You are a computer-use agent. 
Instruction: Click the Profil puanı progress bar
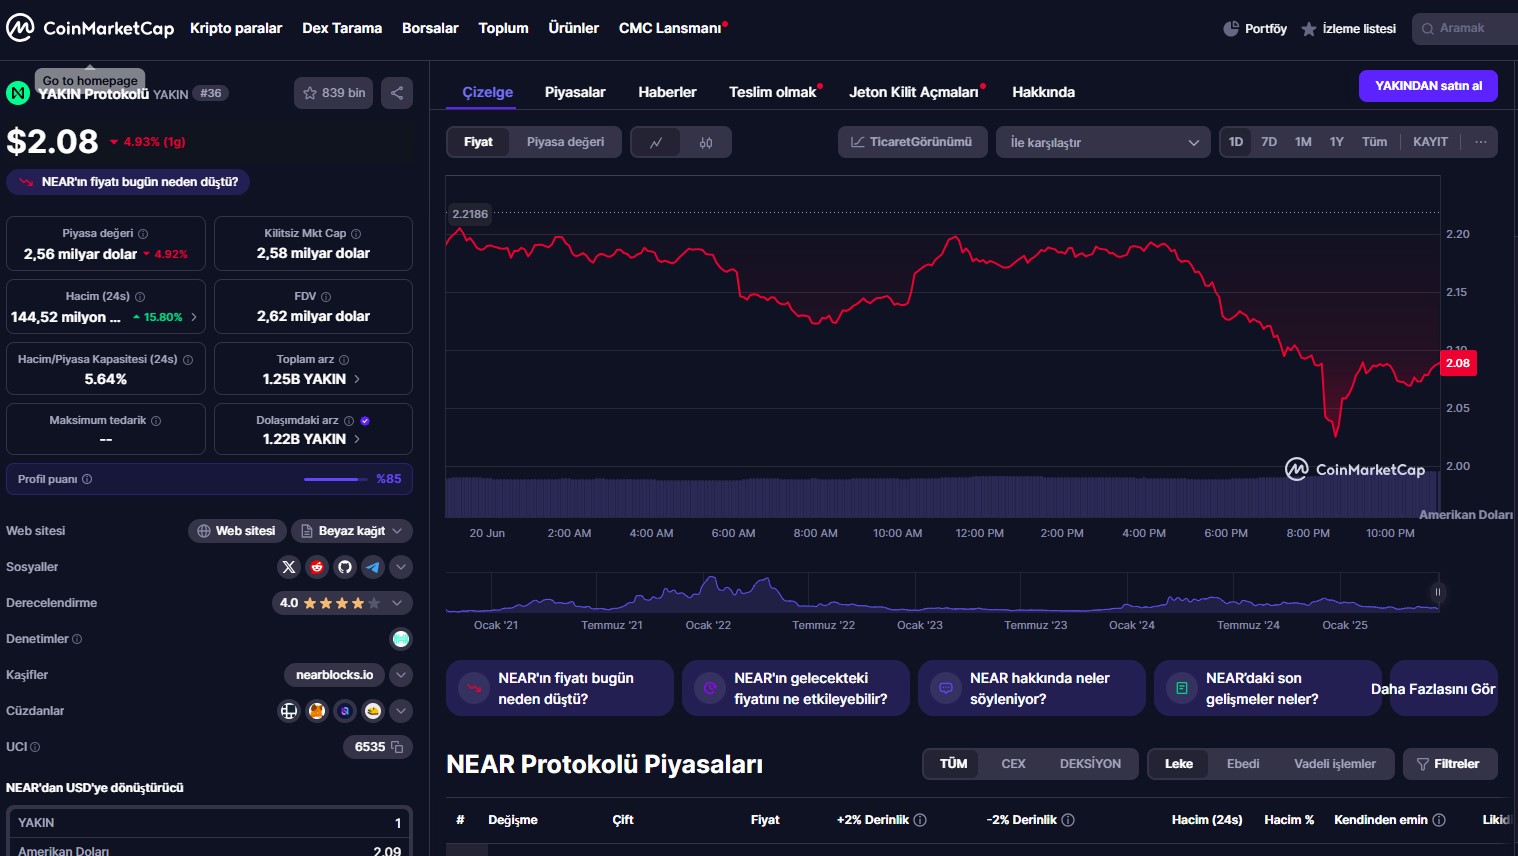336,479
